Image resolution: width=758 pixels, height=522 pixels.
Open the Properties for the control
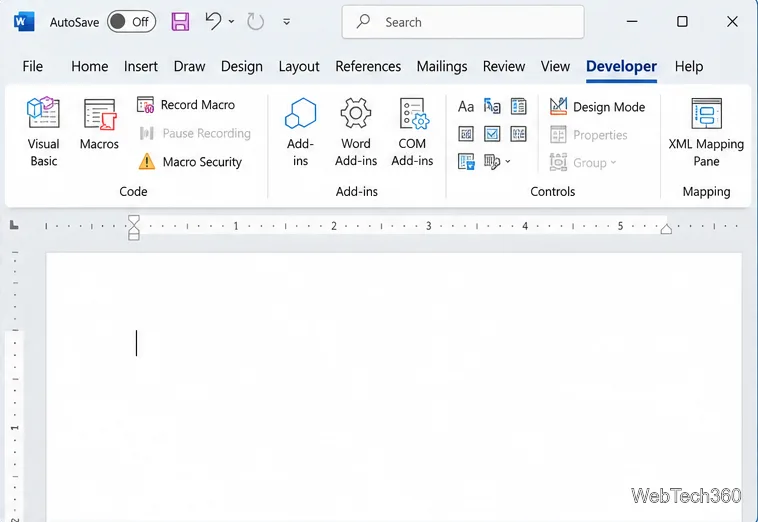click(588, 135)
